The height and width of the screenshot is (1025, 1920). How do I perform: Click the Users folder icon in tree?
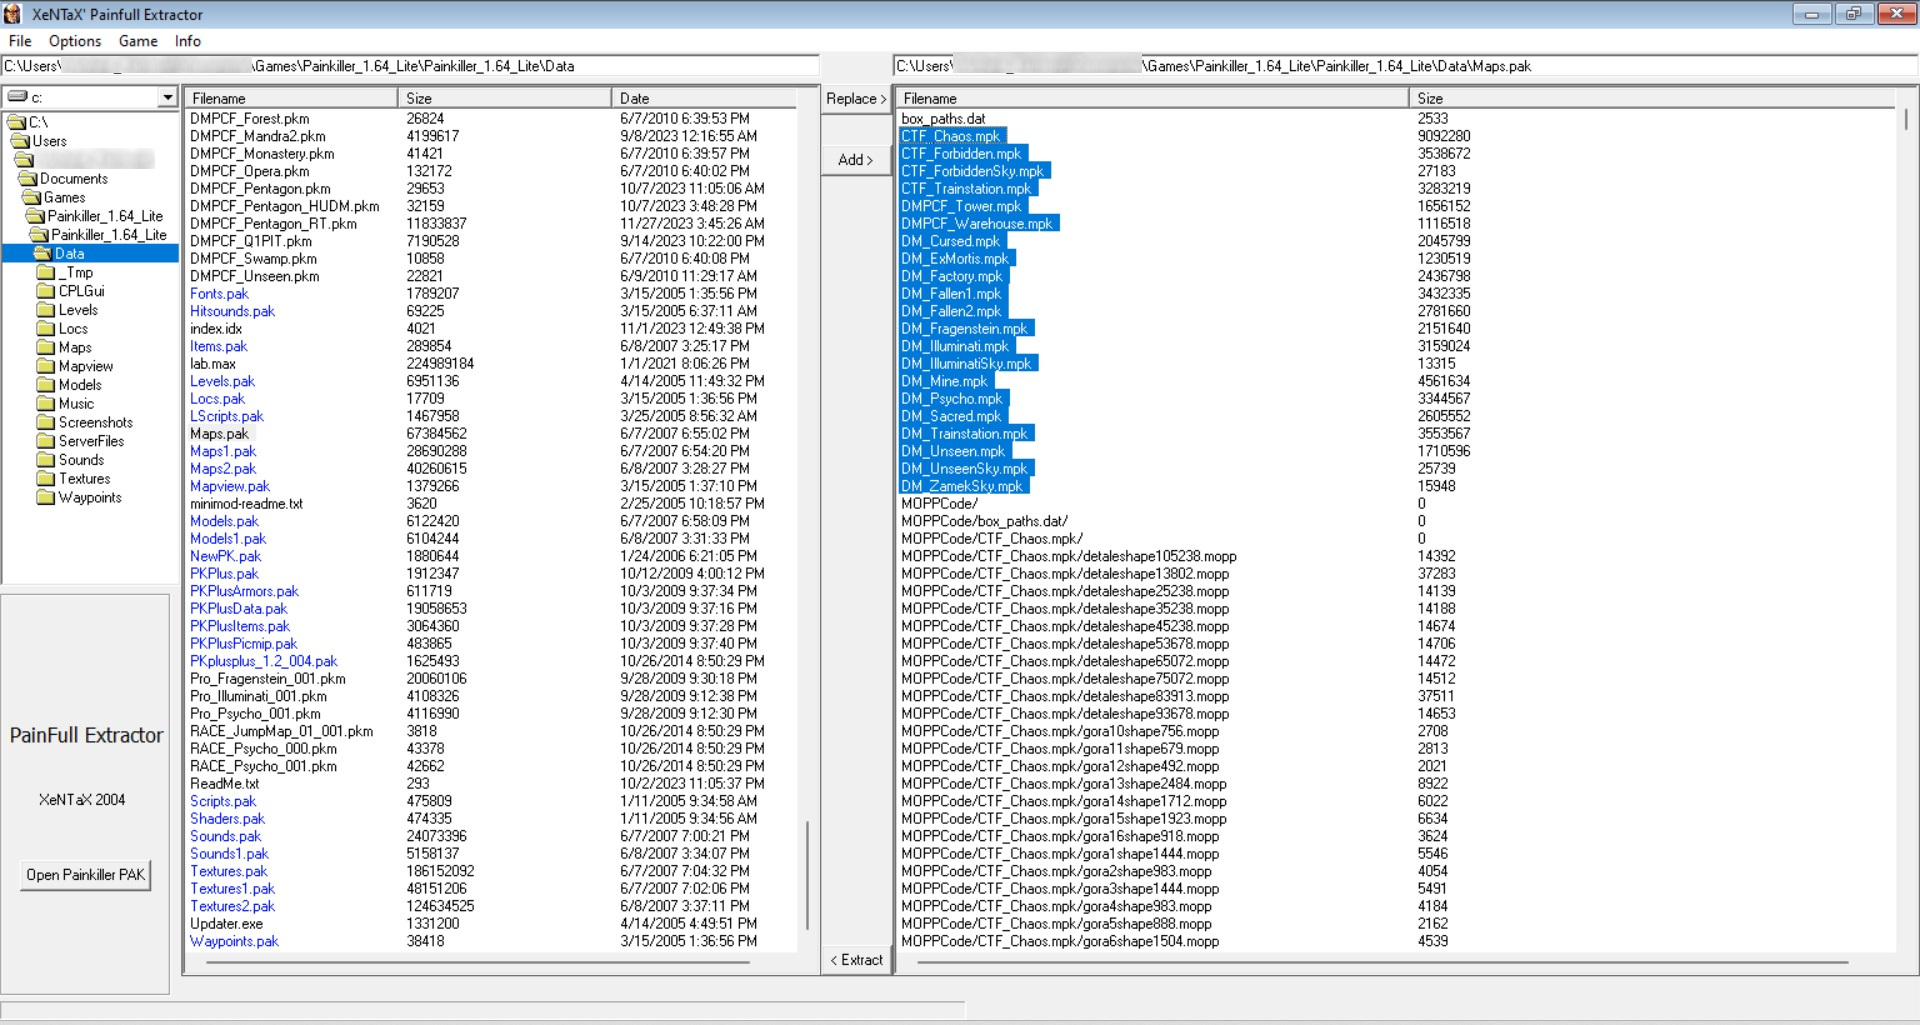[21, 141]
